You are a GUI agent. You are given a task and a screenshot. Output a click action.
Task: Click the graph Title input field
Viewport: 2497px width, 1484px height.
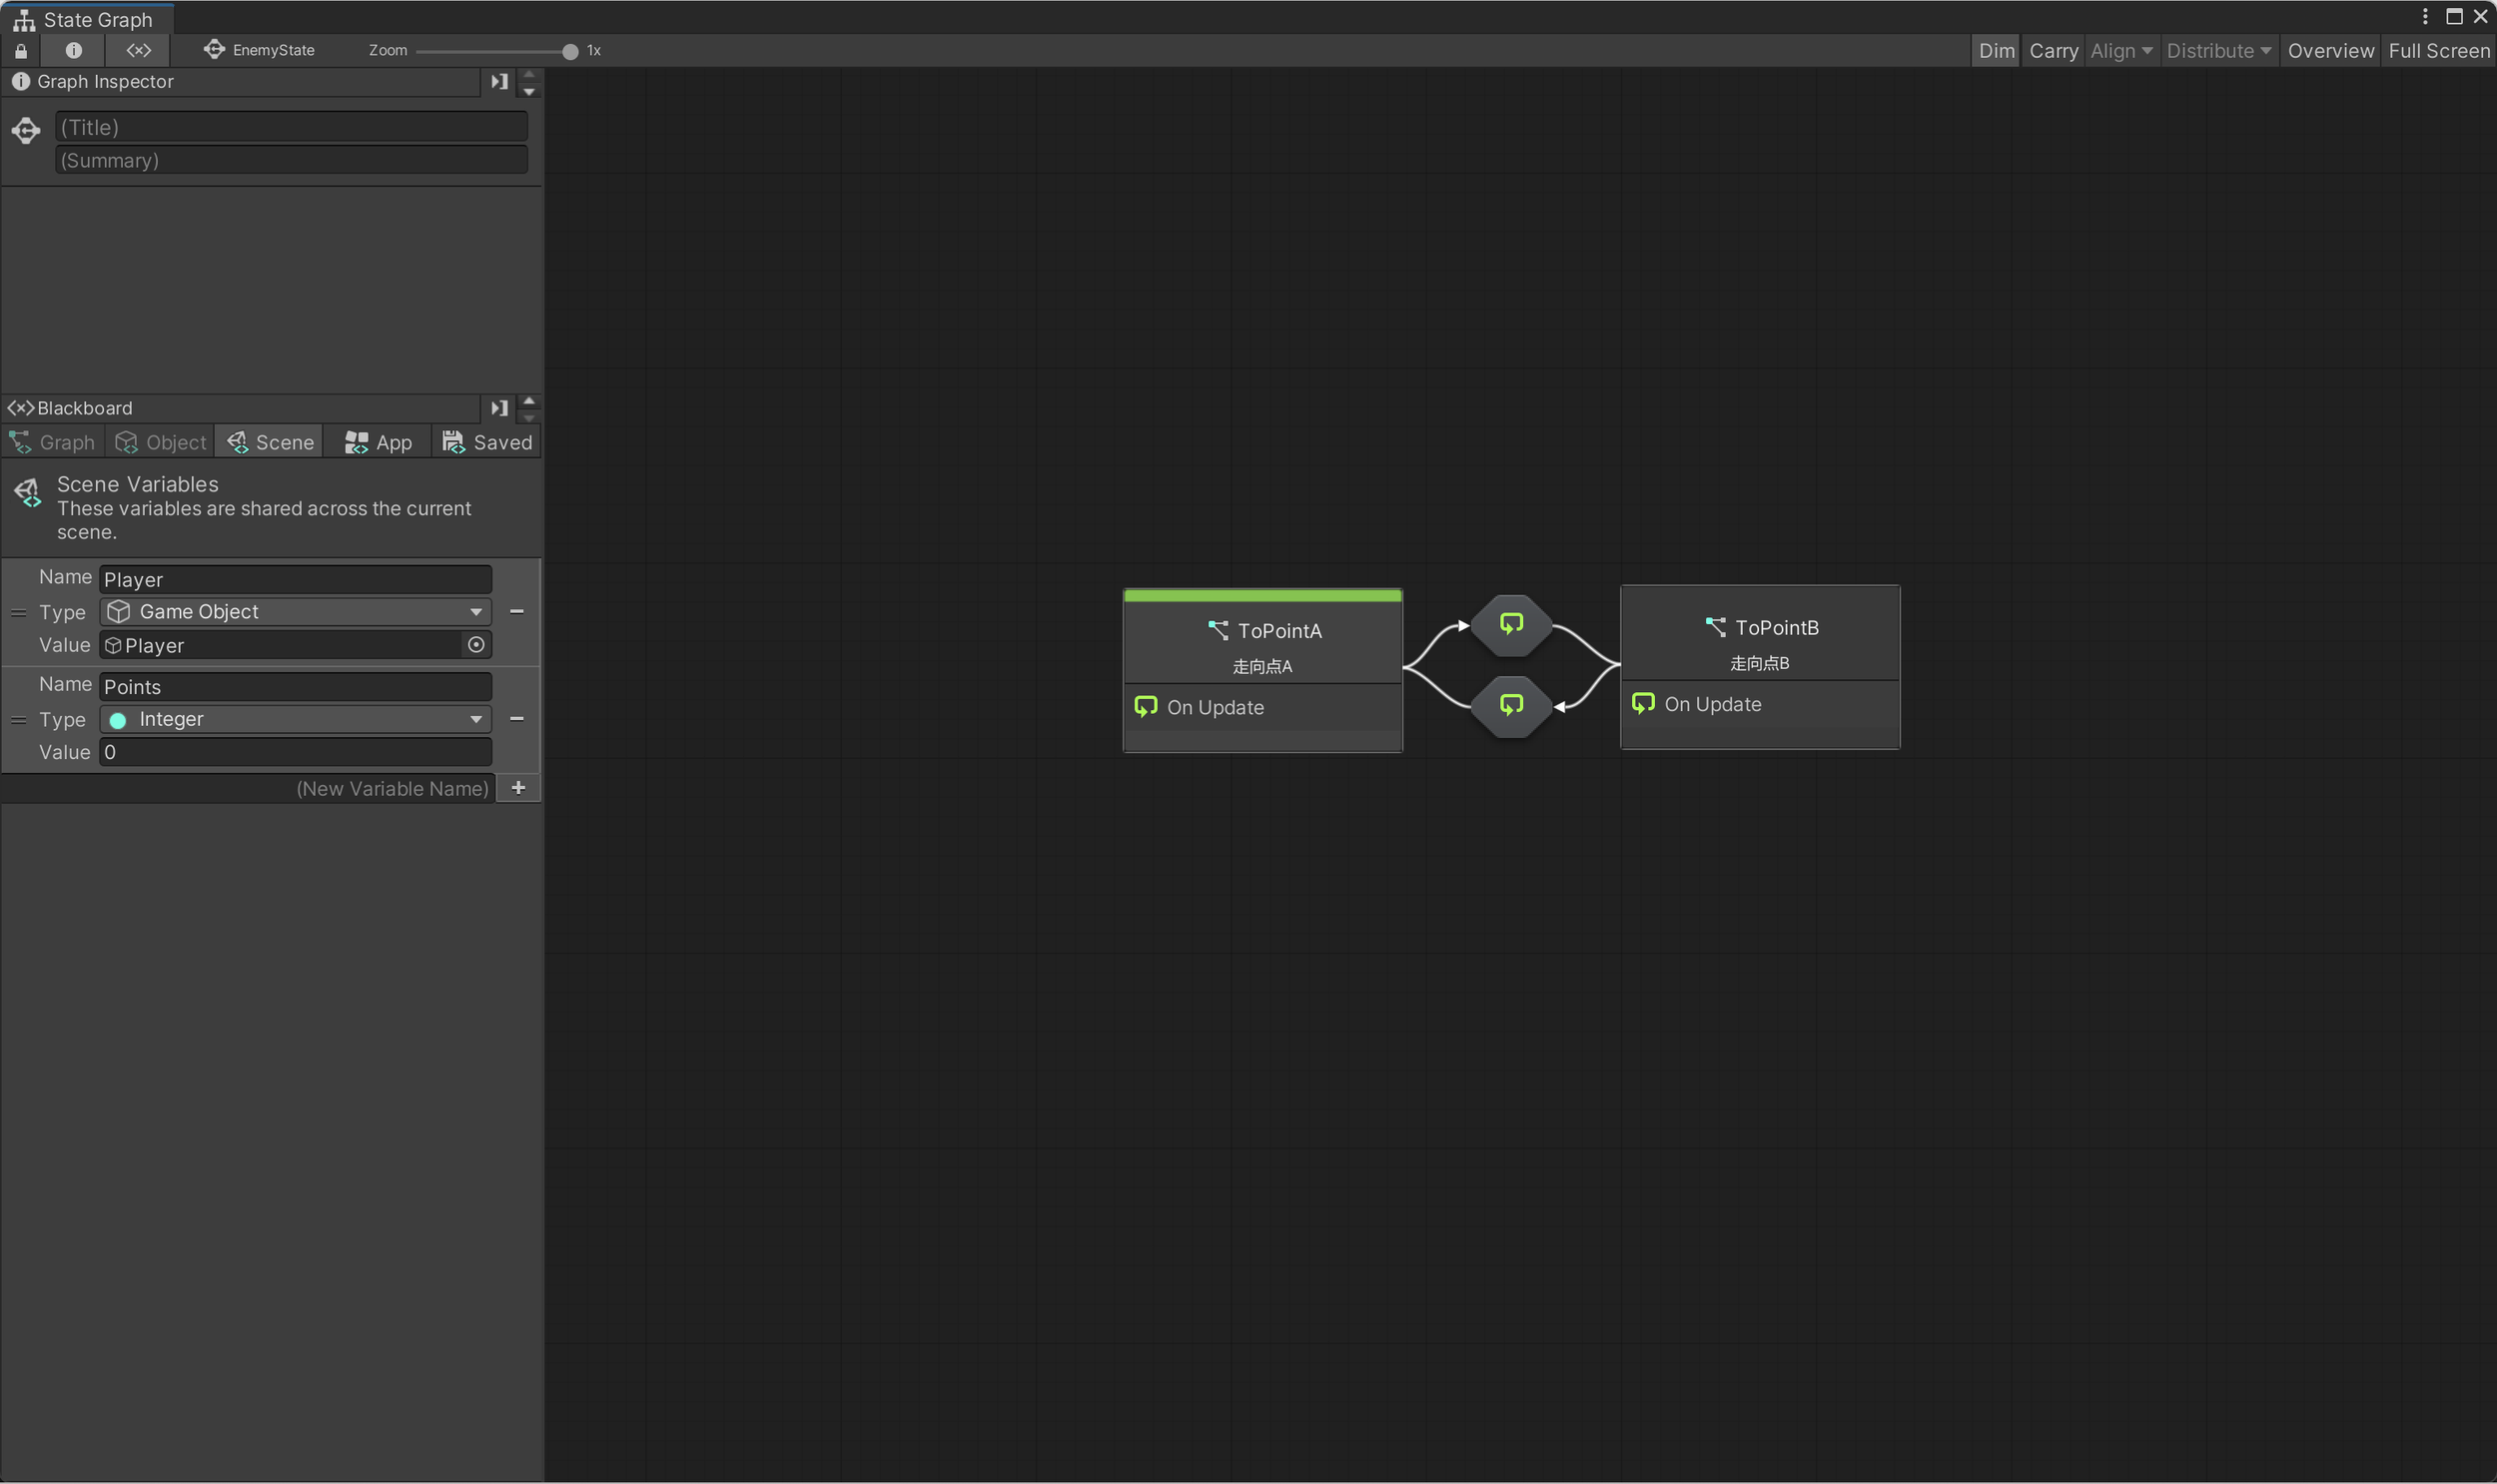(x=291, y=127)
